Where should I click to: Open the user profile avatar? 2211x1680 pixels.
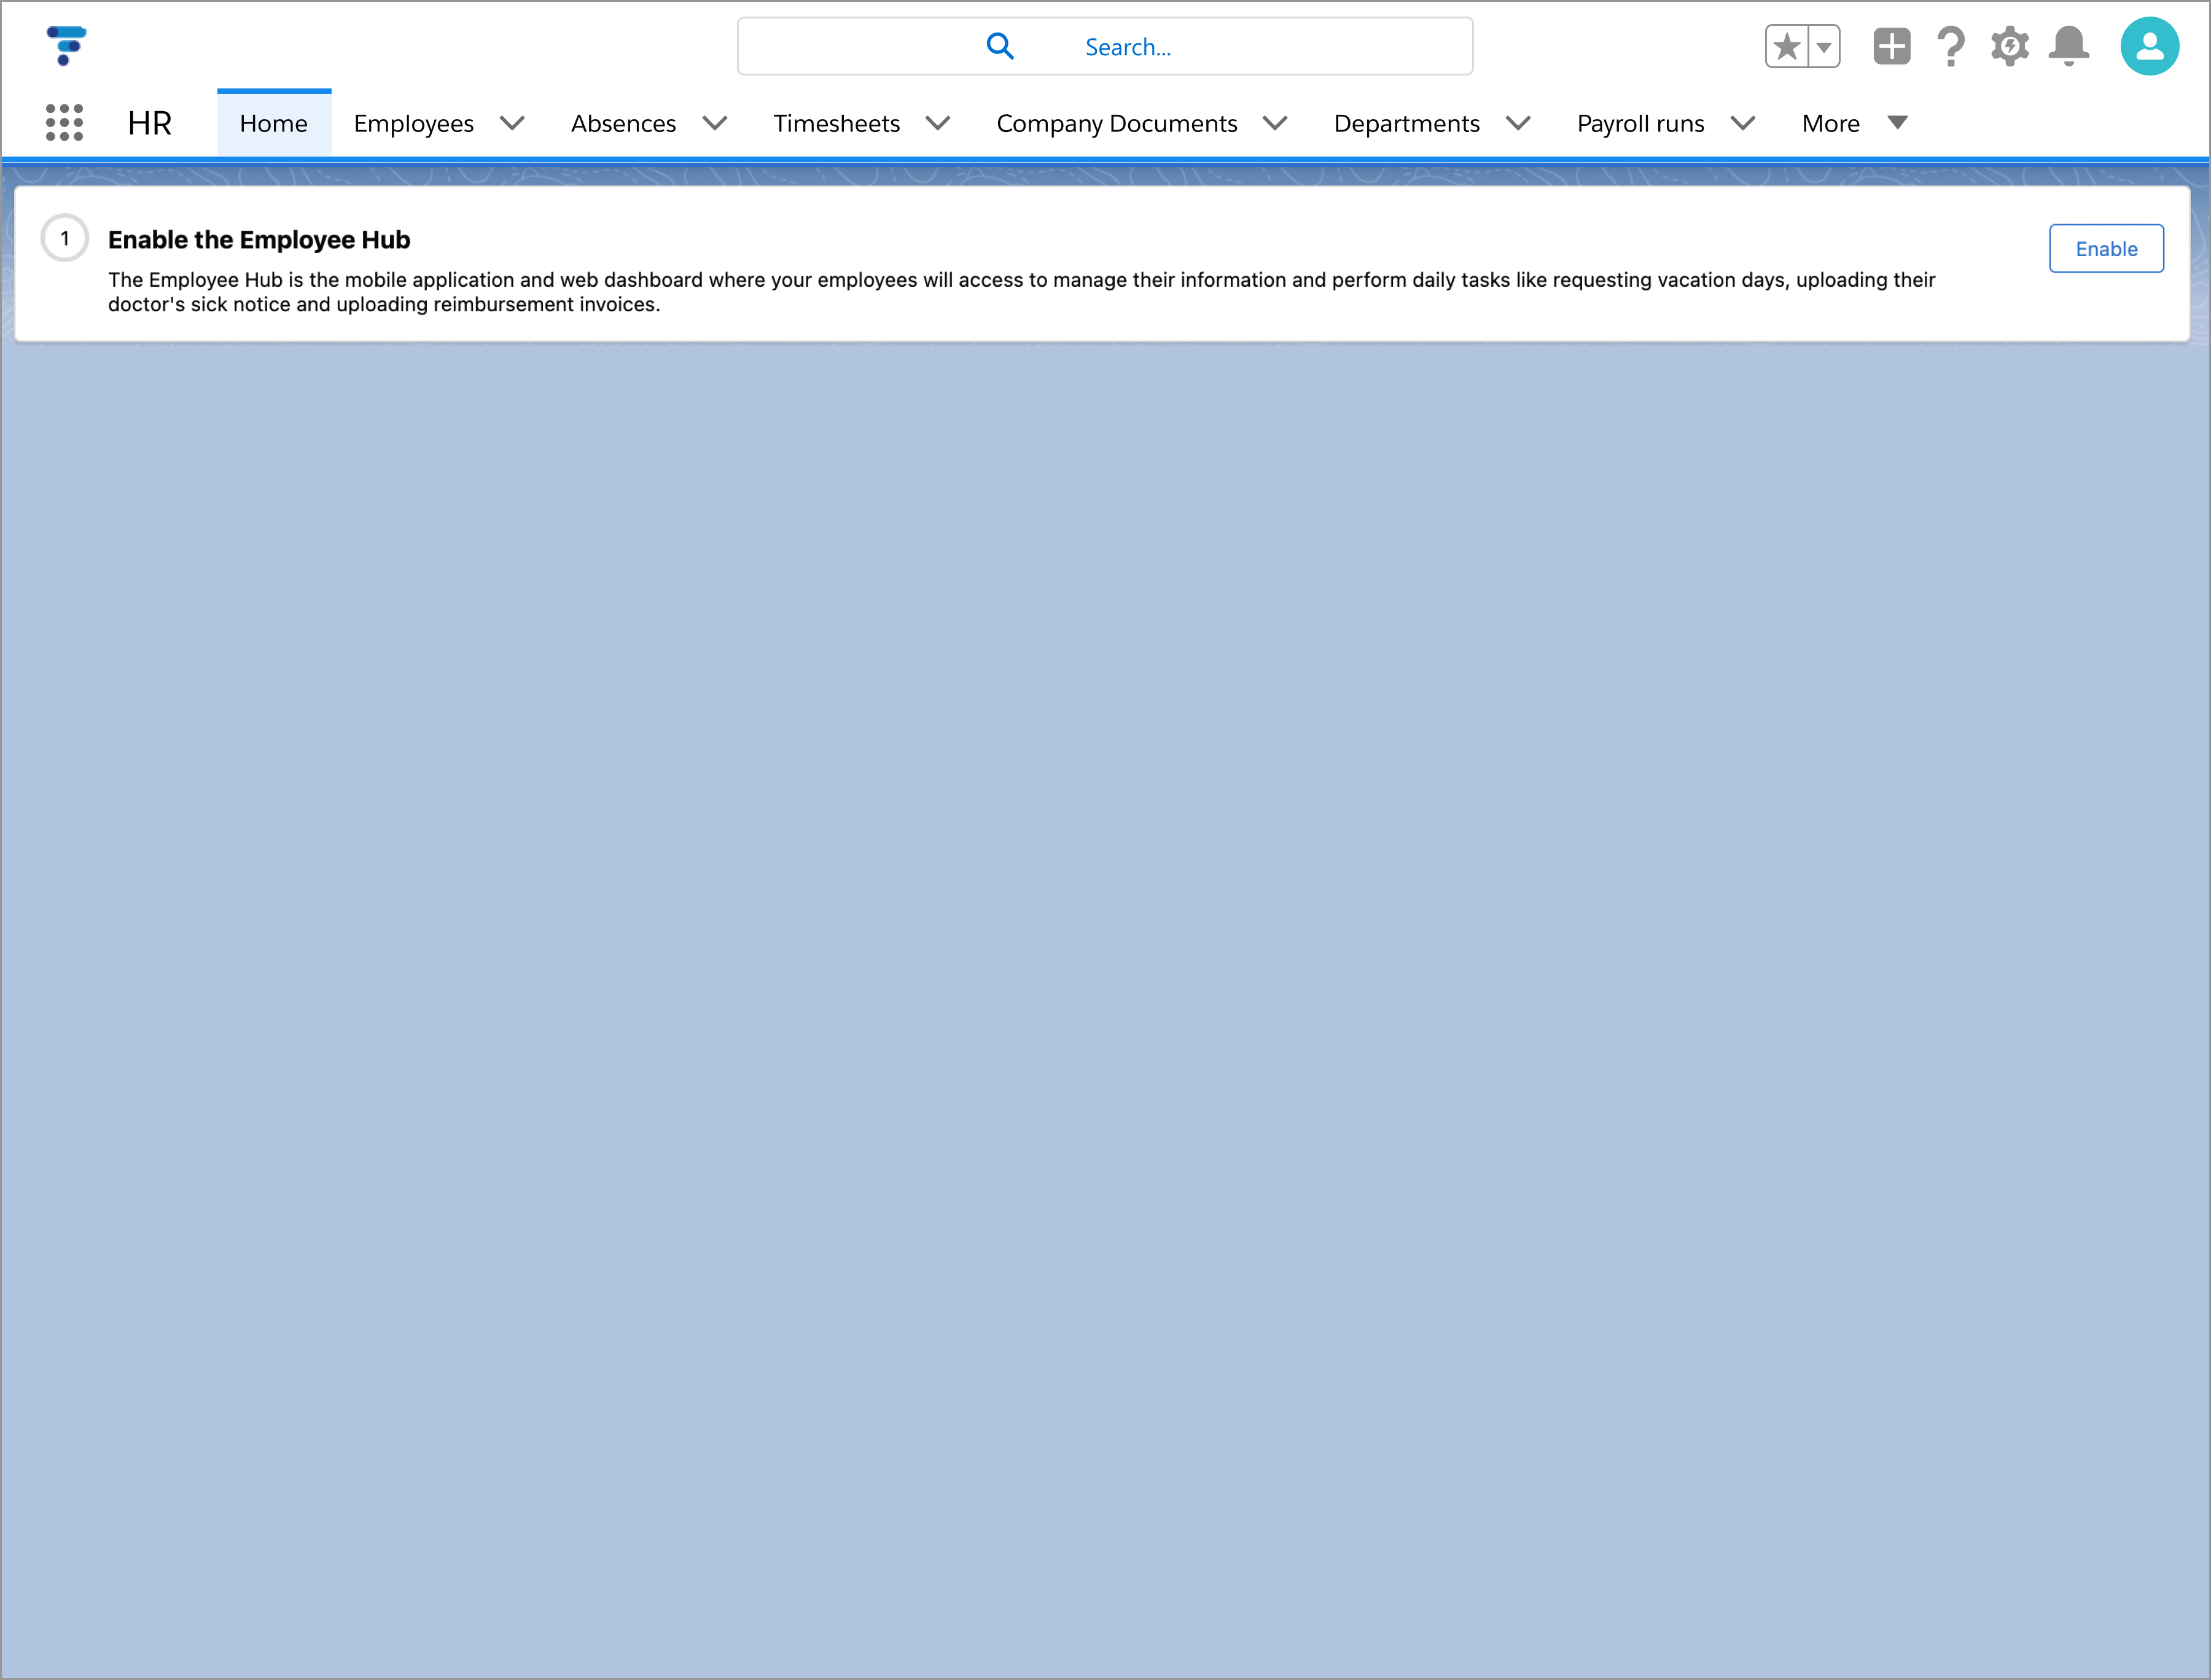(x=2149, y=46)
